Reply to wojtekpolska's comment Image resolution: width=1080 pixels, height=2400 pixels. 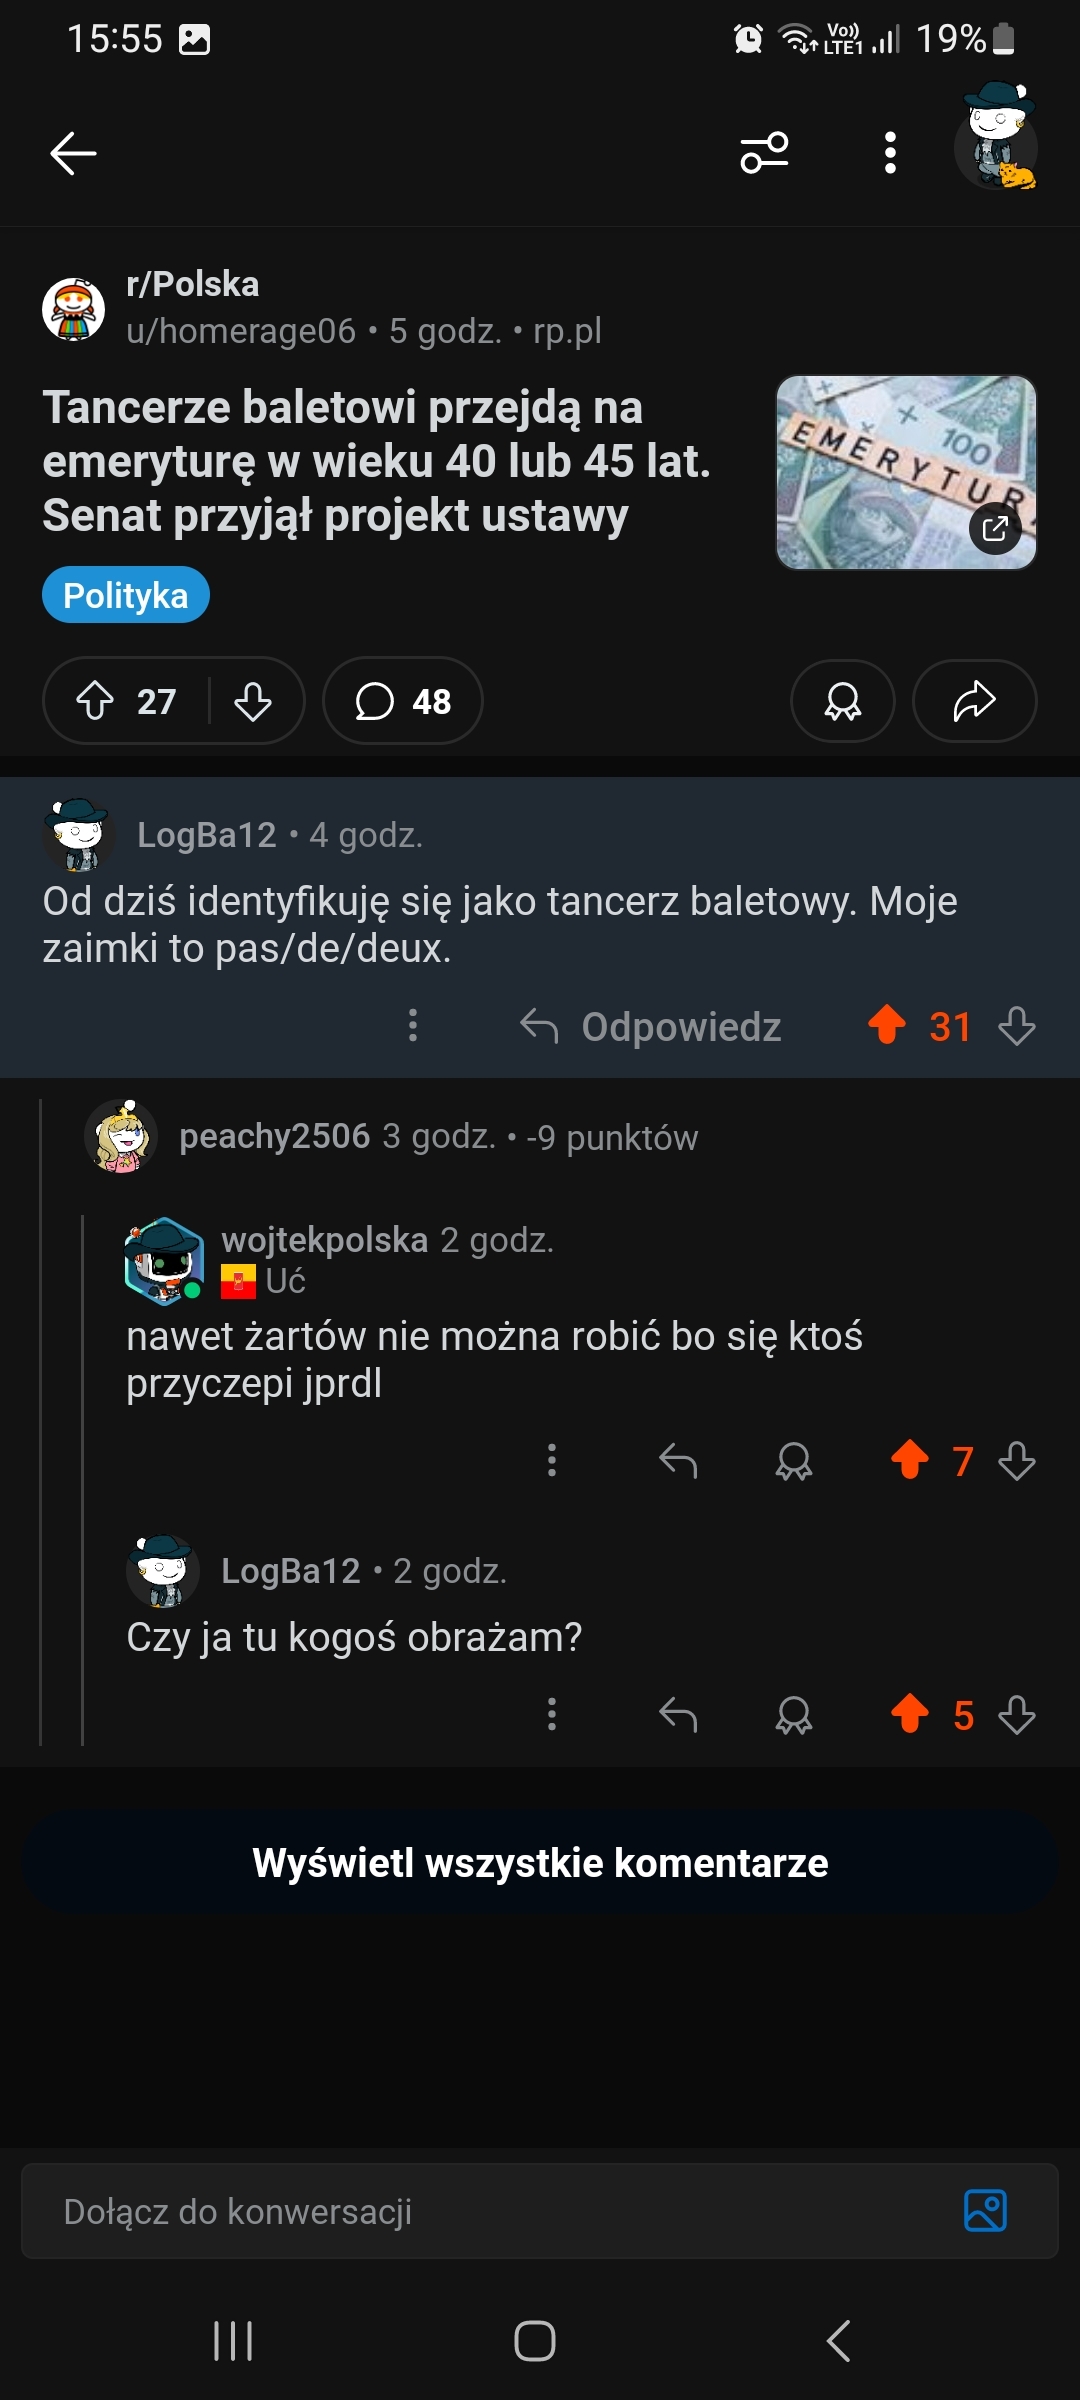tap(678, 1461)
